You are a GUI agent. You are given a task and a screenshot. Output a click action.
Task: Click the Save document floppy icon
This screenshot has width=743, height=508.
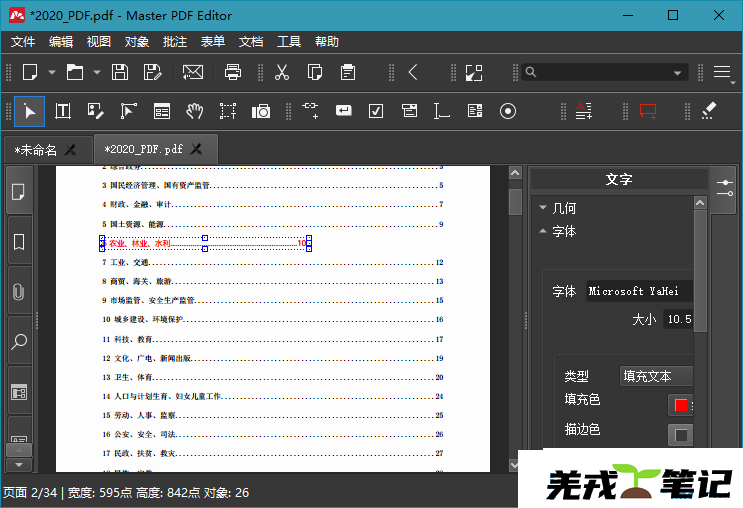[x=120, y=72]
